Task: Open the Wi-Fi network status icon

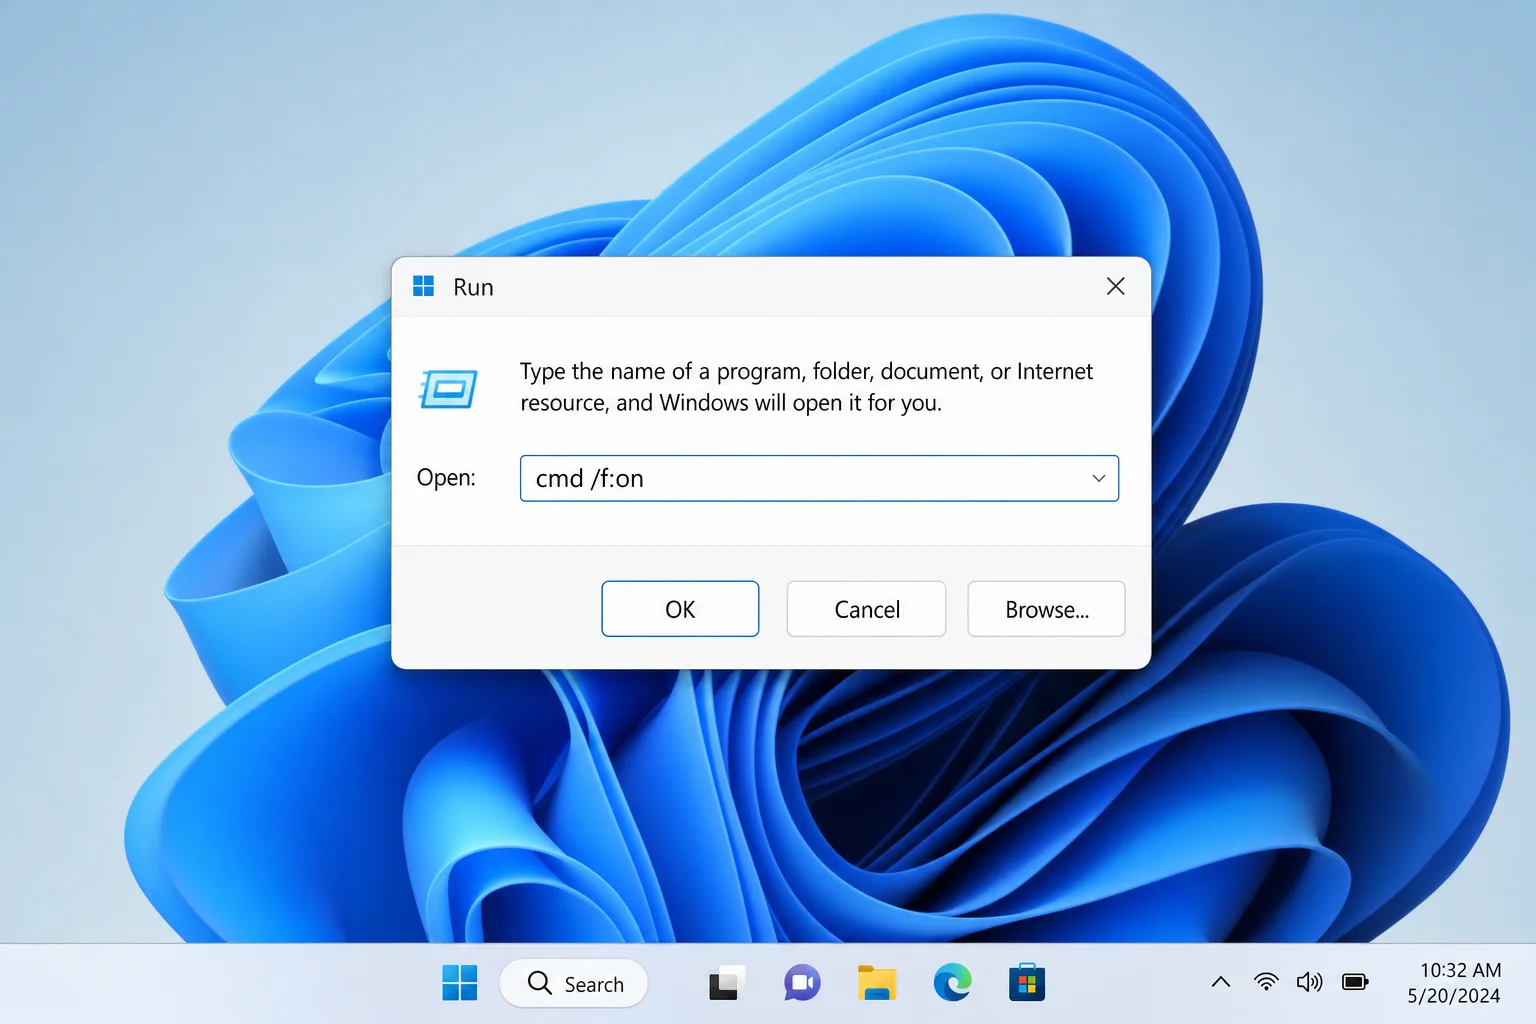Action: (x=1266, y=982)
